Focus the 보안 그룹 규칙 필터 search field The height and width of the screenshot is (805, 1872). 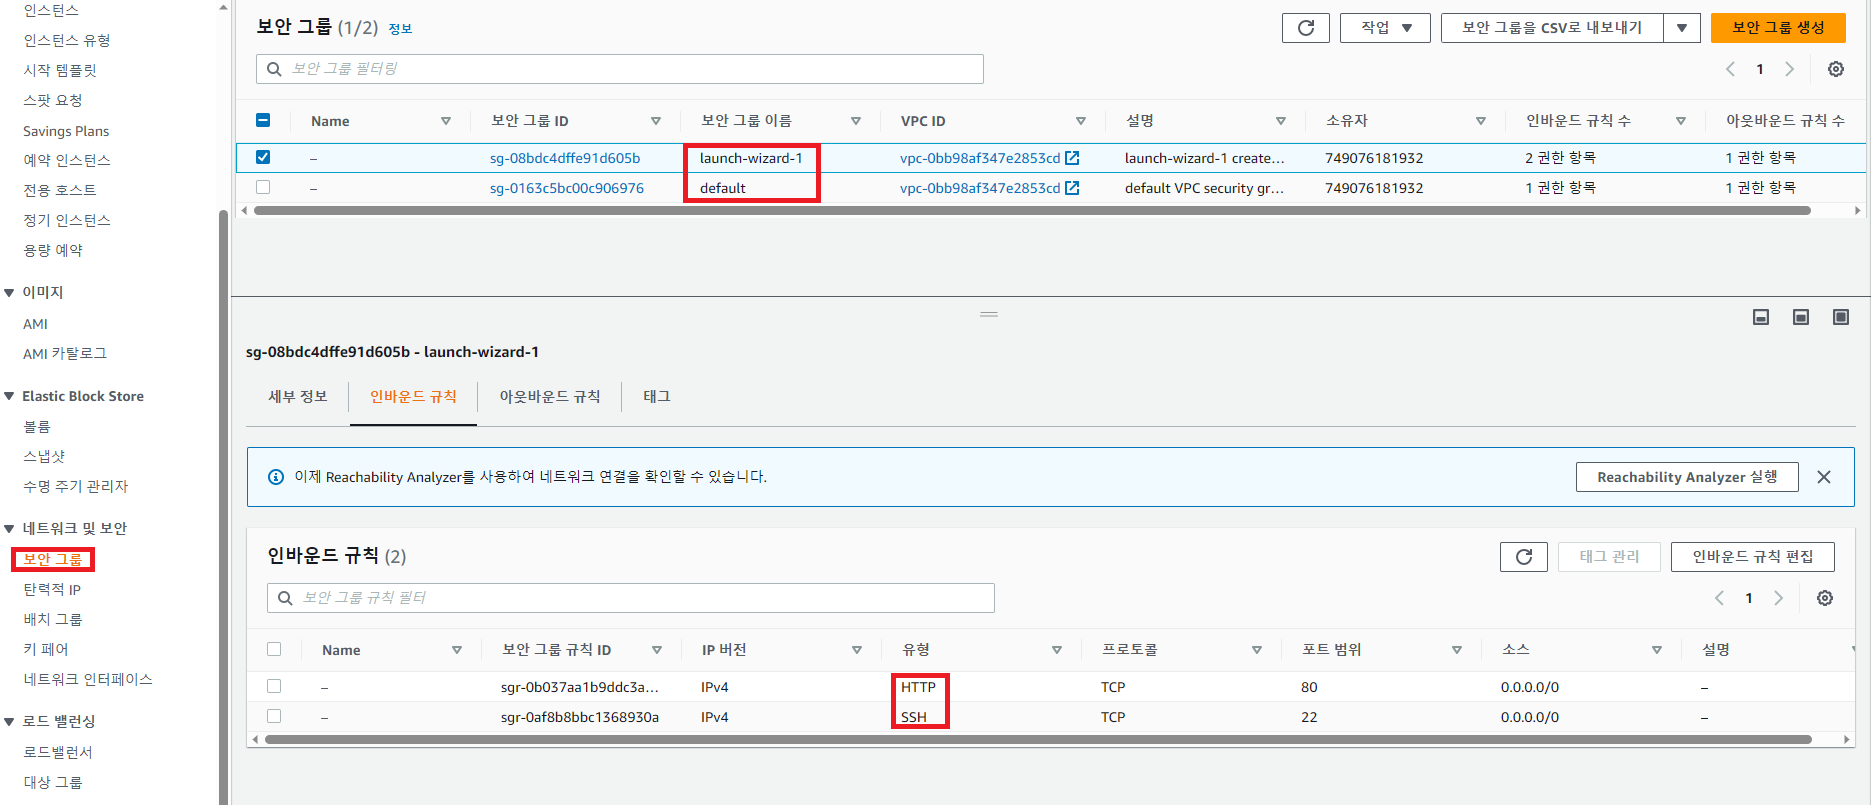pos(631,598)
